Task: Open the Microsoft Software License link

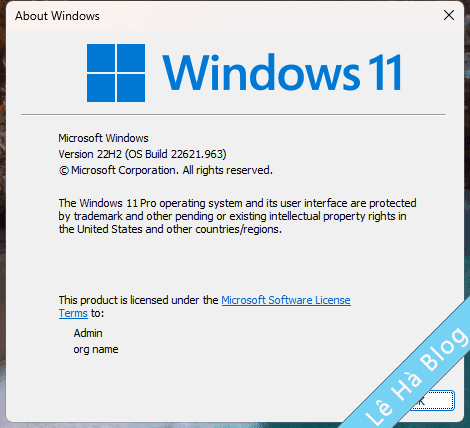Action: click(286, 300)
